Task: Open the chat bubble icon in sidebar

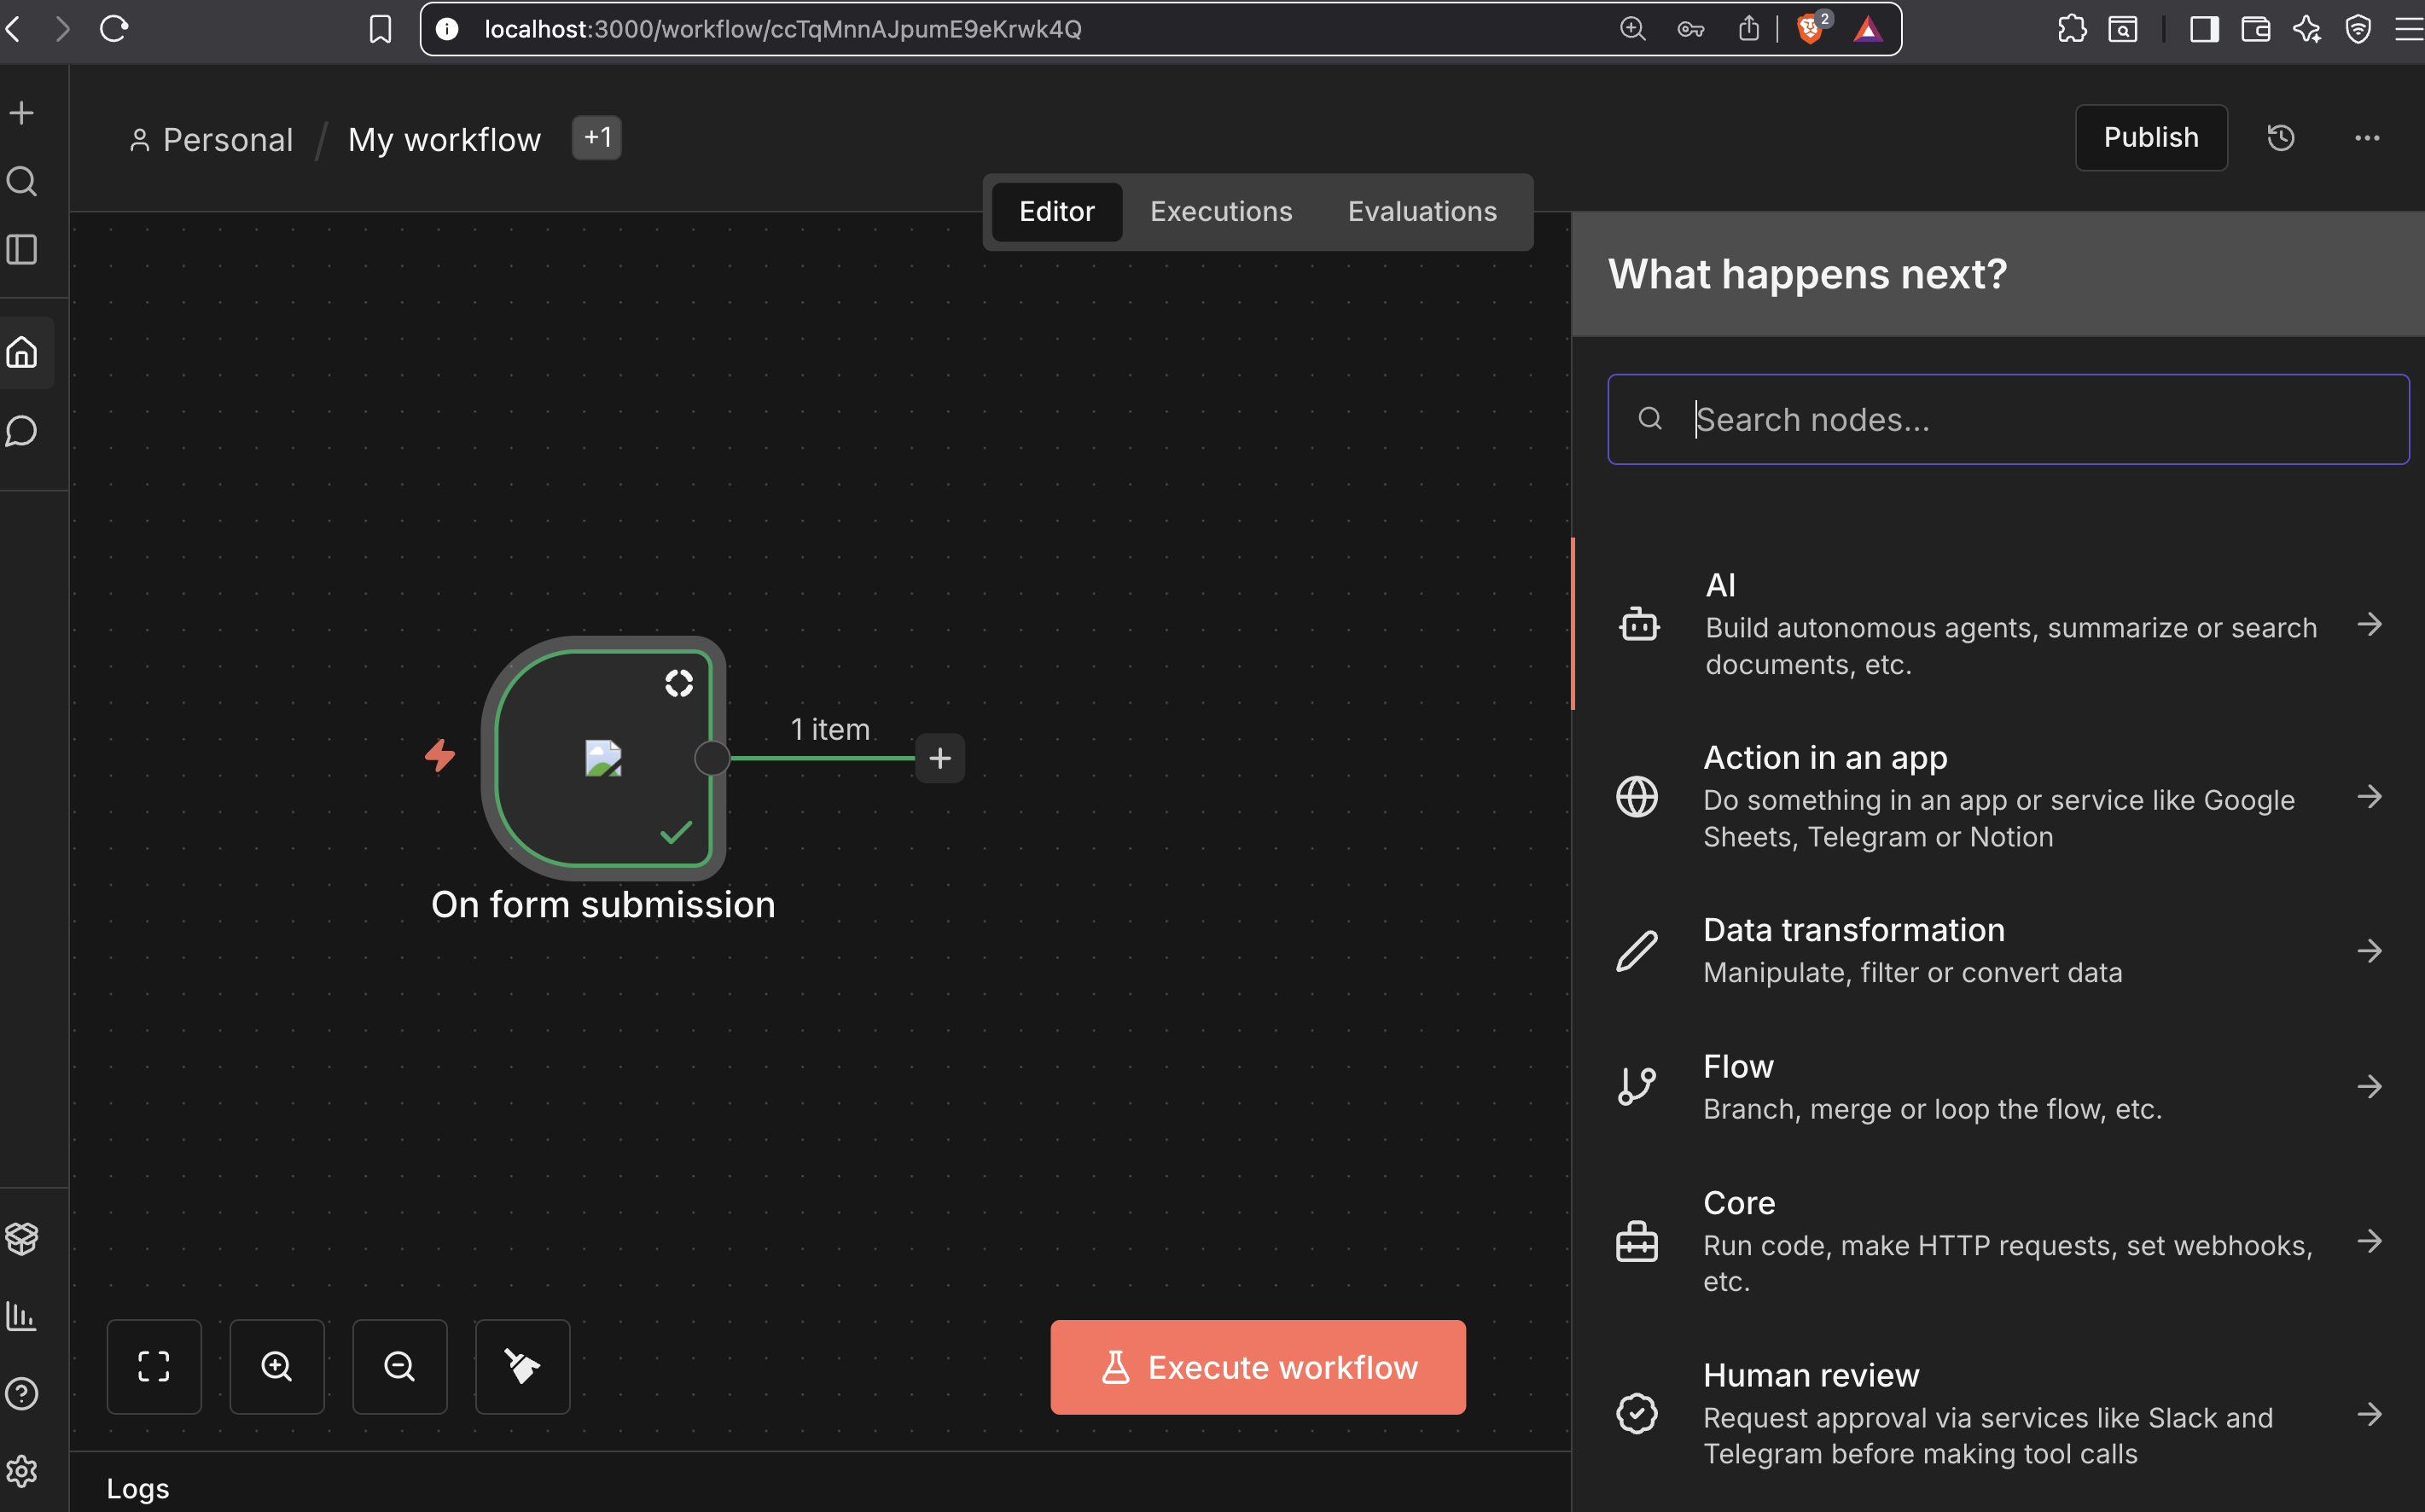Action: tap(22, 431)
